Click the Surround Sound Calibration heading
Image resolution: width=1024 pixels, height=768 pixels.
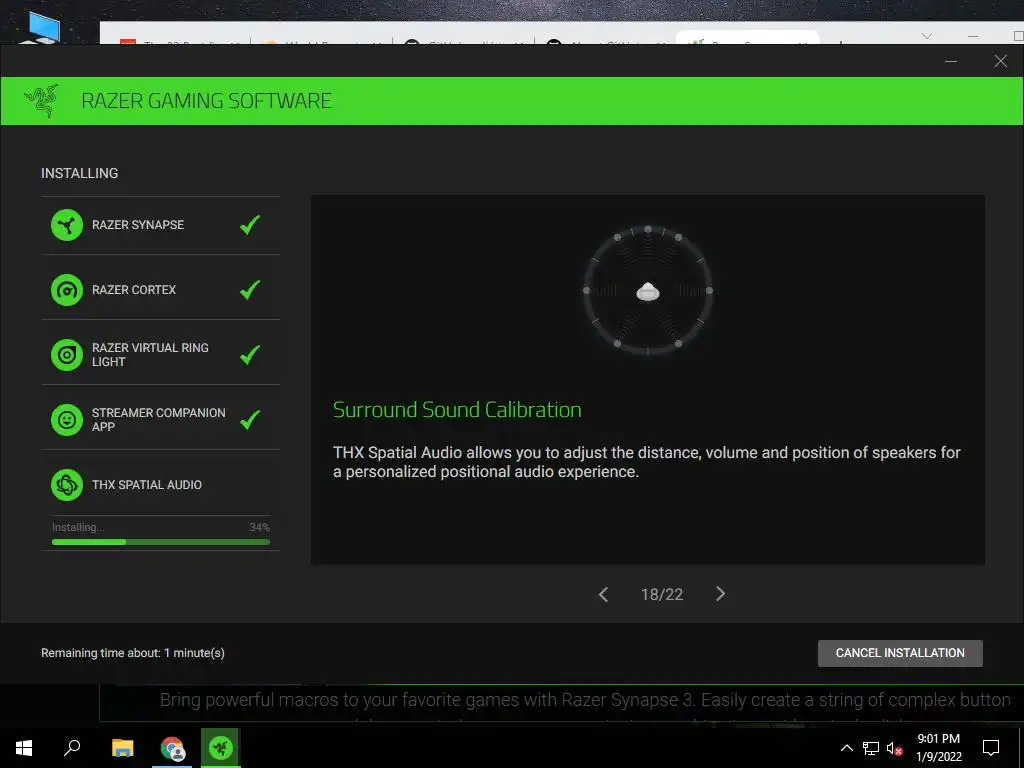coord(457,410)
